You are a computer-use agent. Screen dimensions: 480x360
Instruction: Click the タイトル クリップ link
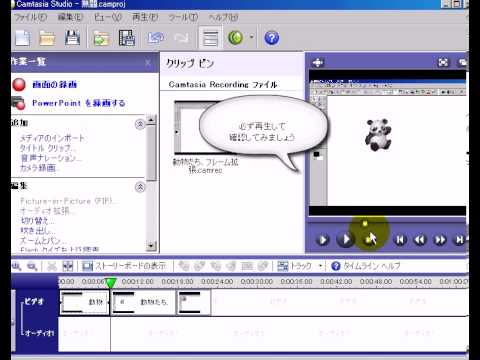tap(48, 148)
